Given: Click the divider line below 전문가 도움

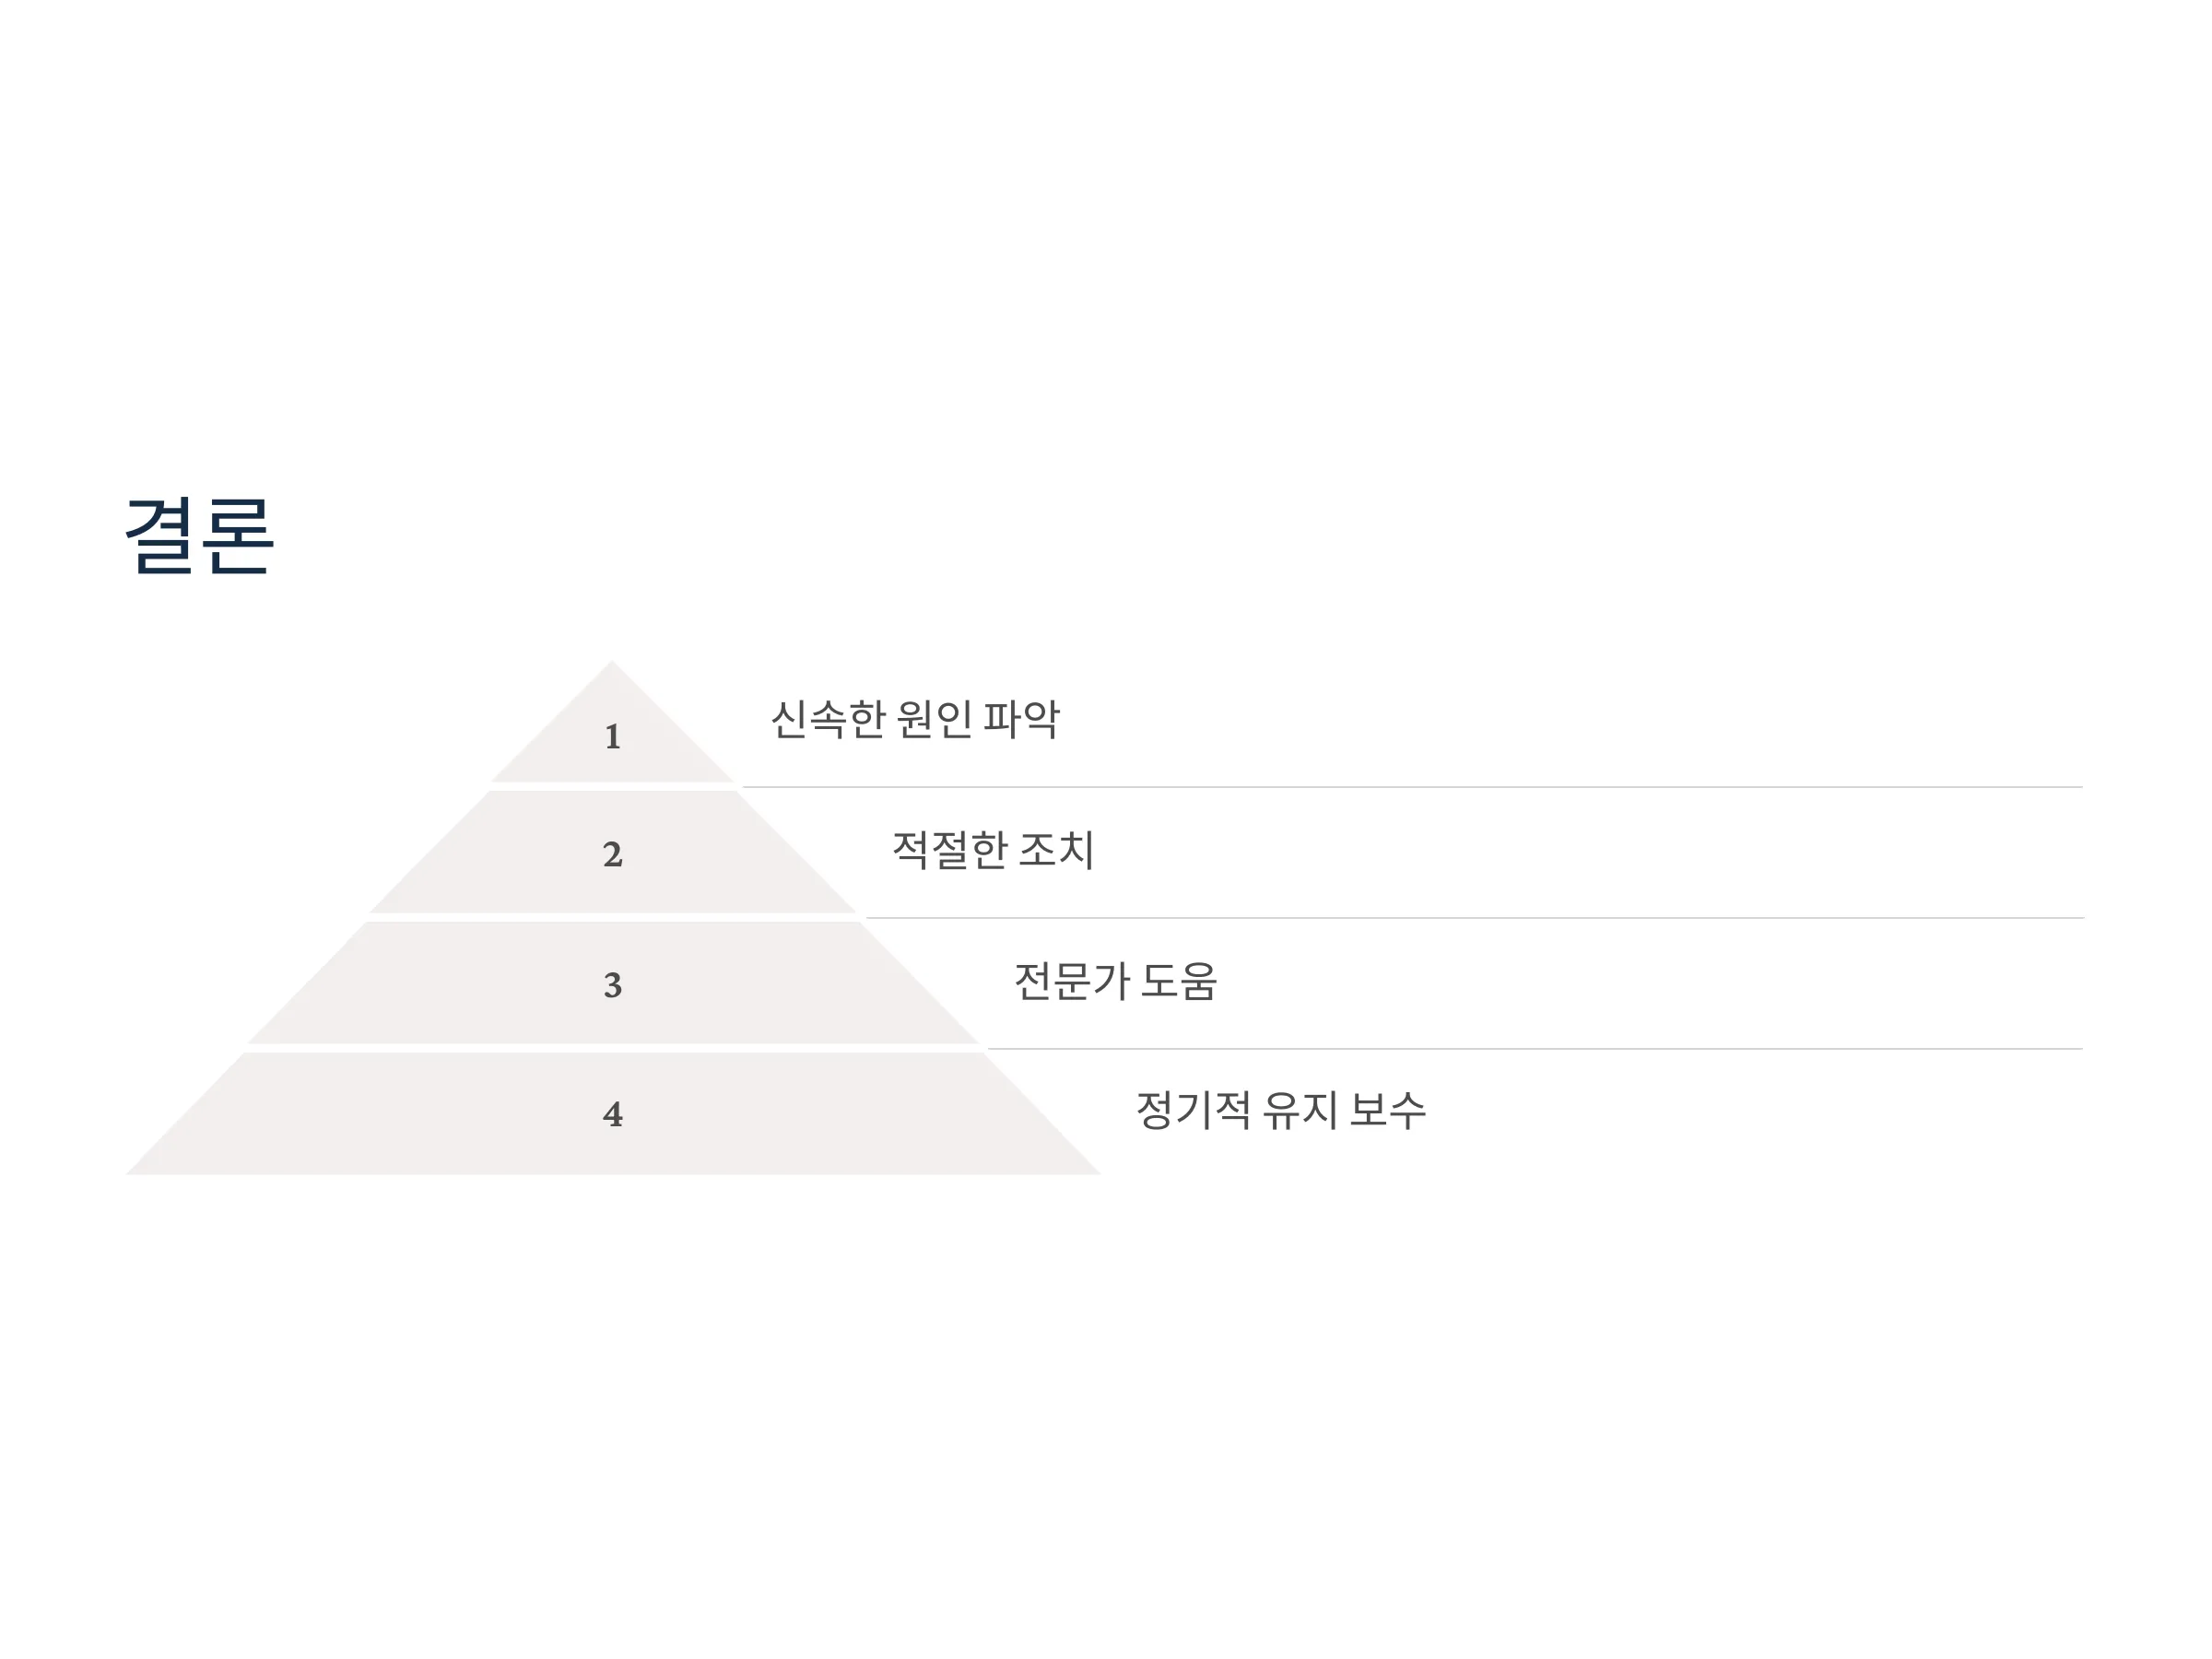Looking at the screenshot, I should point(1535,1049).
